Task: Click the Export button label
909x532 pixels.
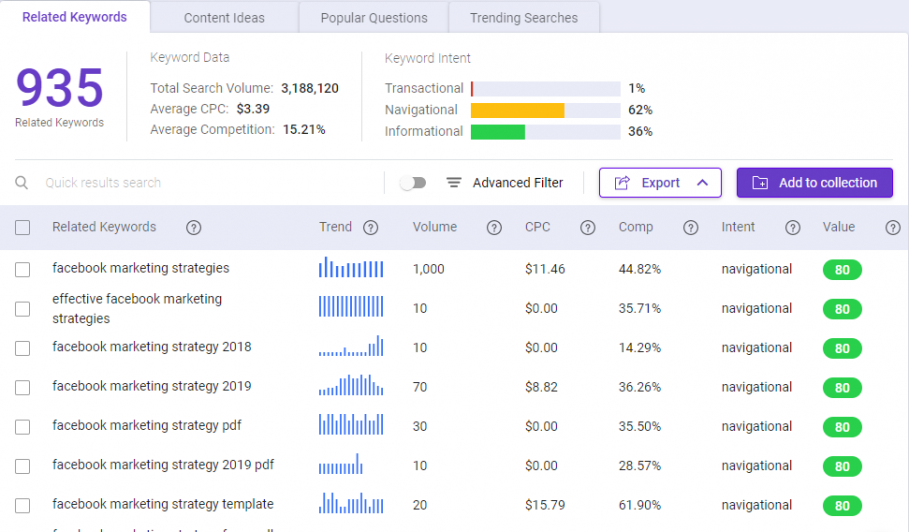Action: point(660,183)
